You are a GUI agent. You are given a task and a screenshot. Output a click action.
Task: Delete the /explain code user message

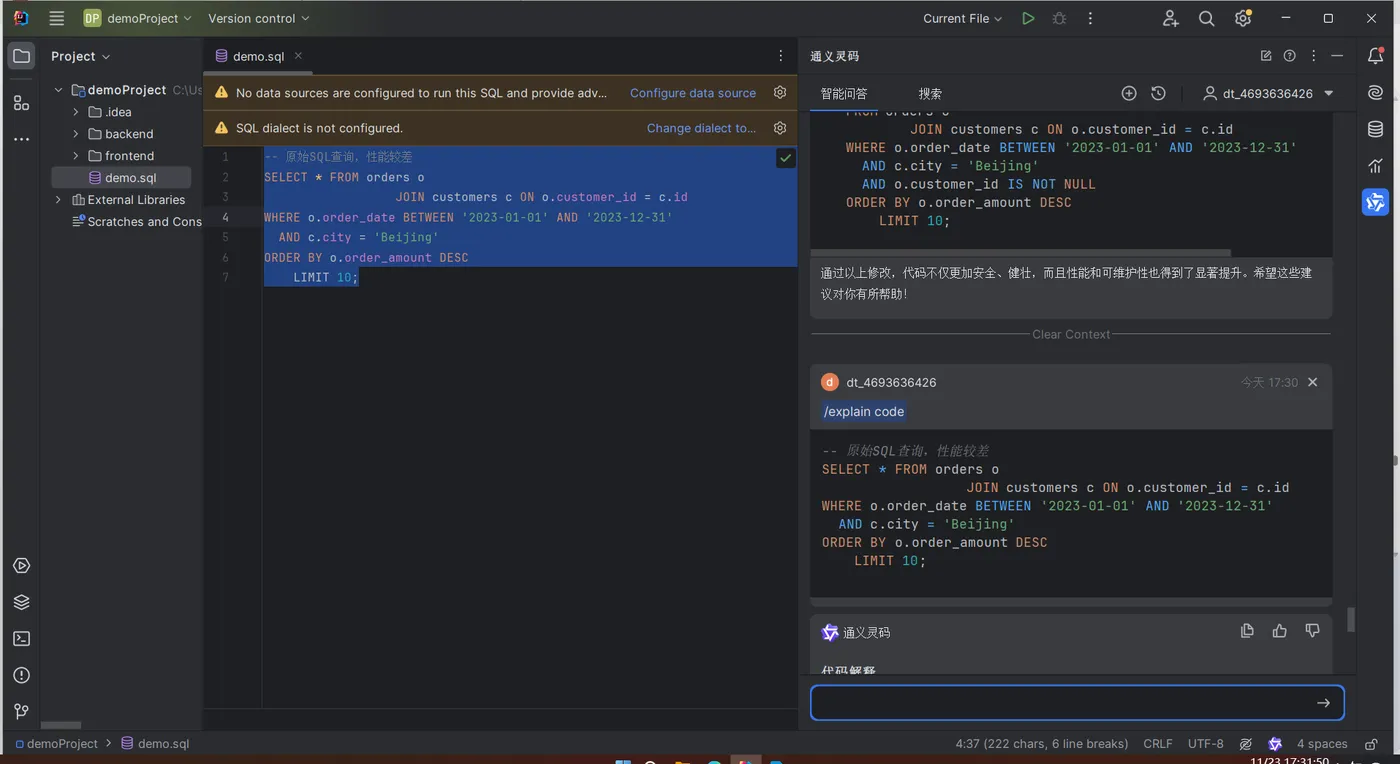tap(1313, 382)
